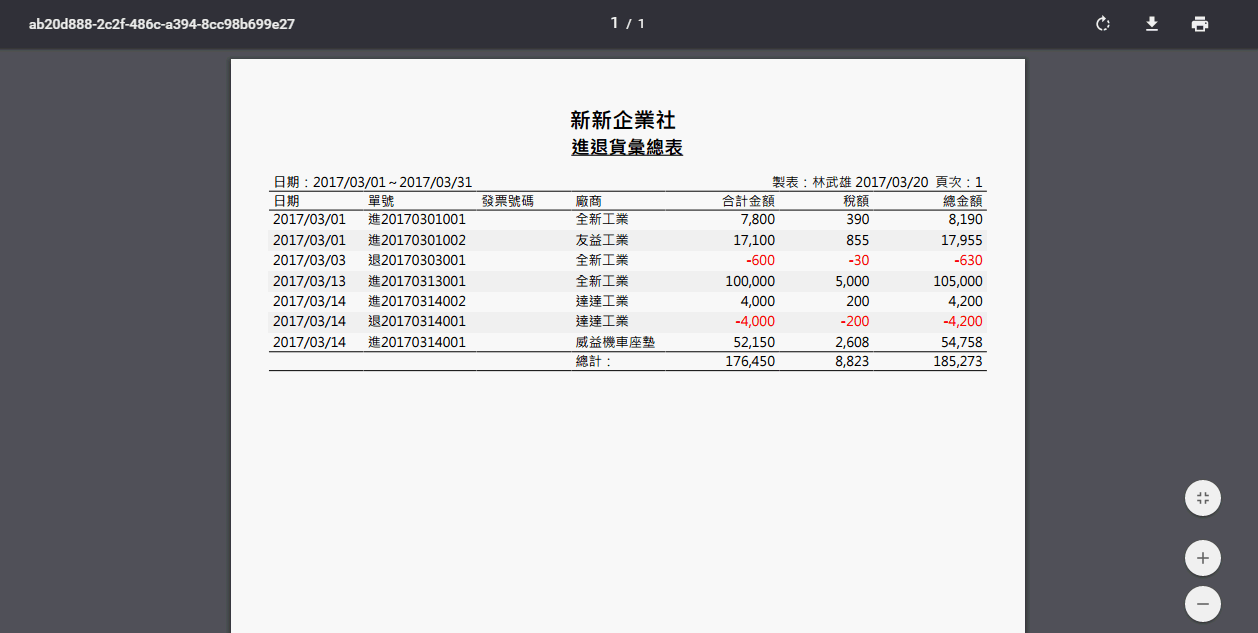Click the current page number field
1258x633 pixels.
click(x=614, y=23)
